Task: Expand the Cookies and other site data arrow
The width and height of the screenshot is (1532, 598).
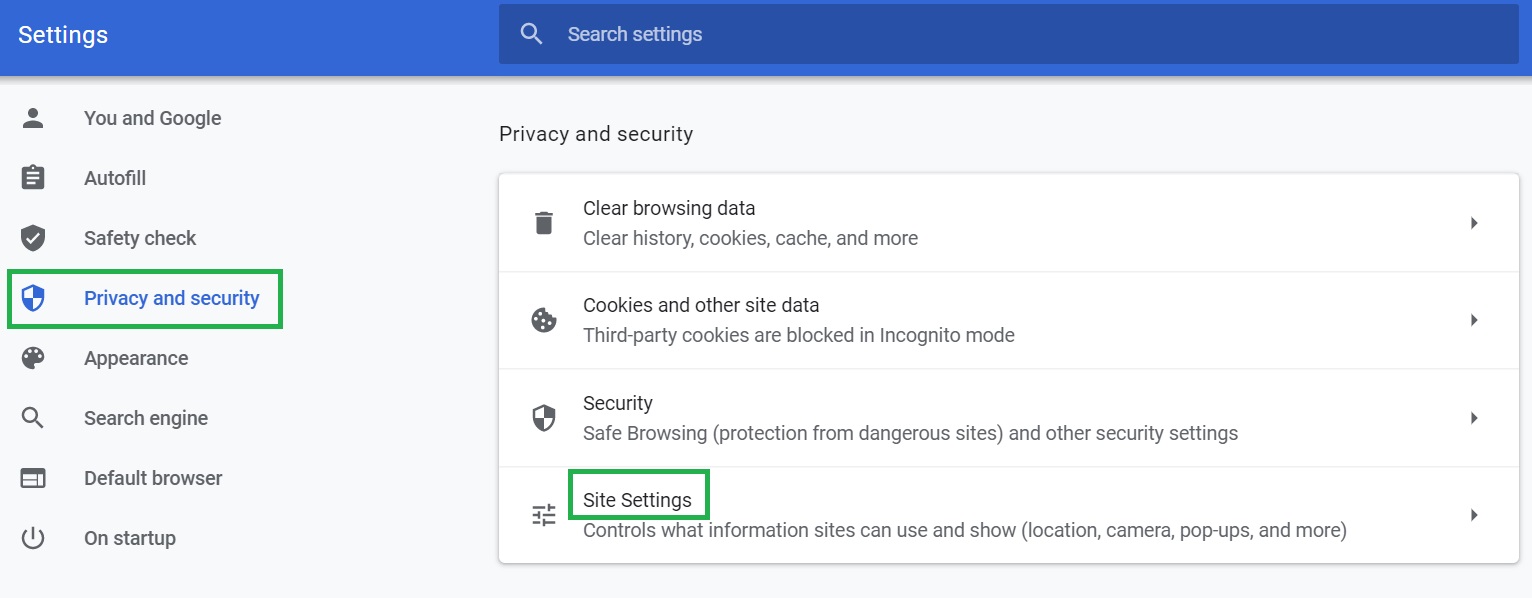Action: click(x=1474, y=320)
